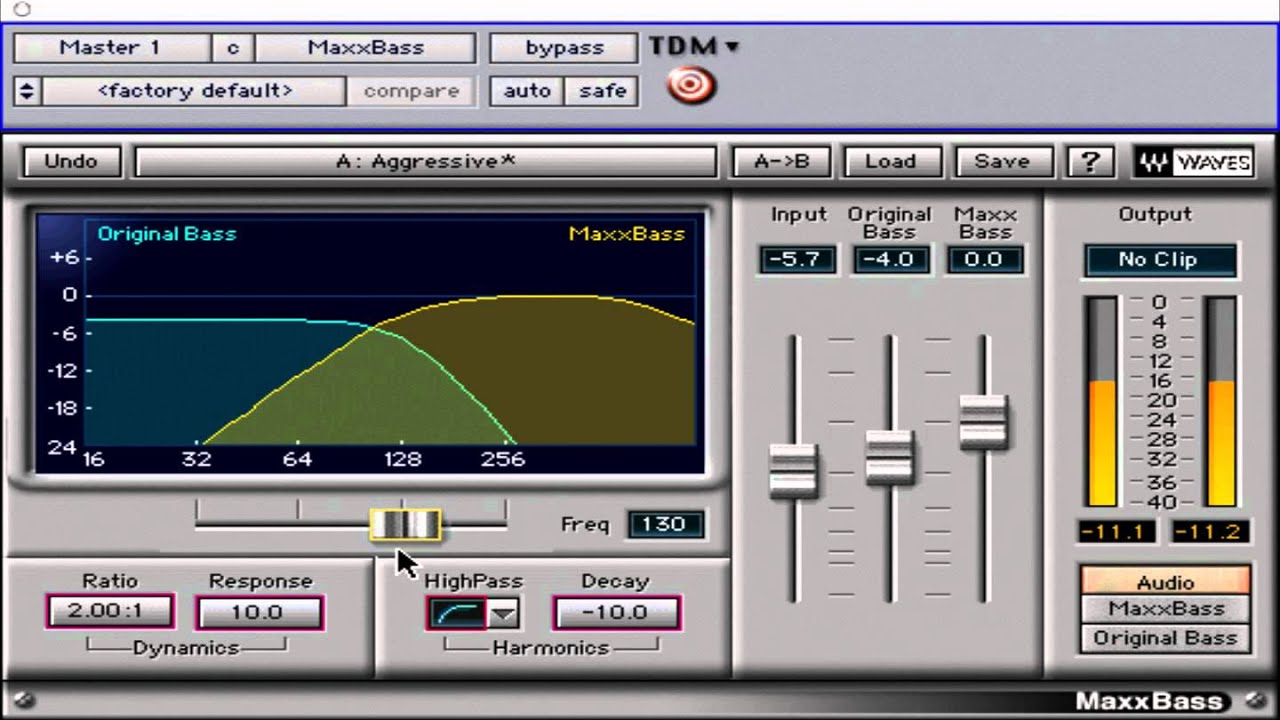The height and width of the screenshot is (720, 1280).
Task: Open the Waves logo button
Action: [1195, 162]
